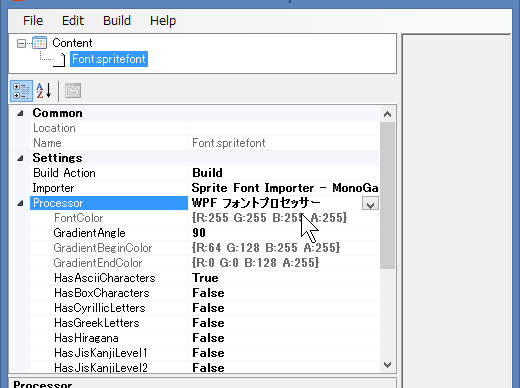Sort properties alphabetically
The height and width of the screenshot is (388, 520).
[x=44, y=91]
